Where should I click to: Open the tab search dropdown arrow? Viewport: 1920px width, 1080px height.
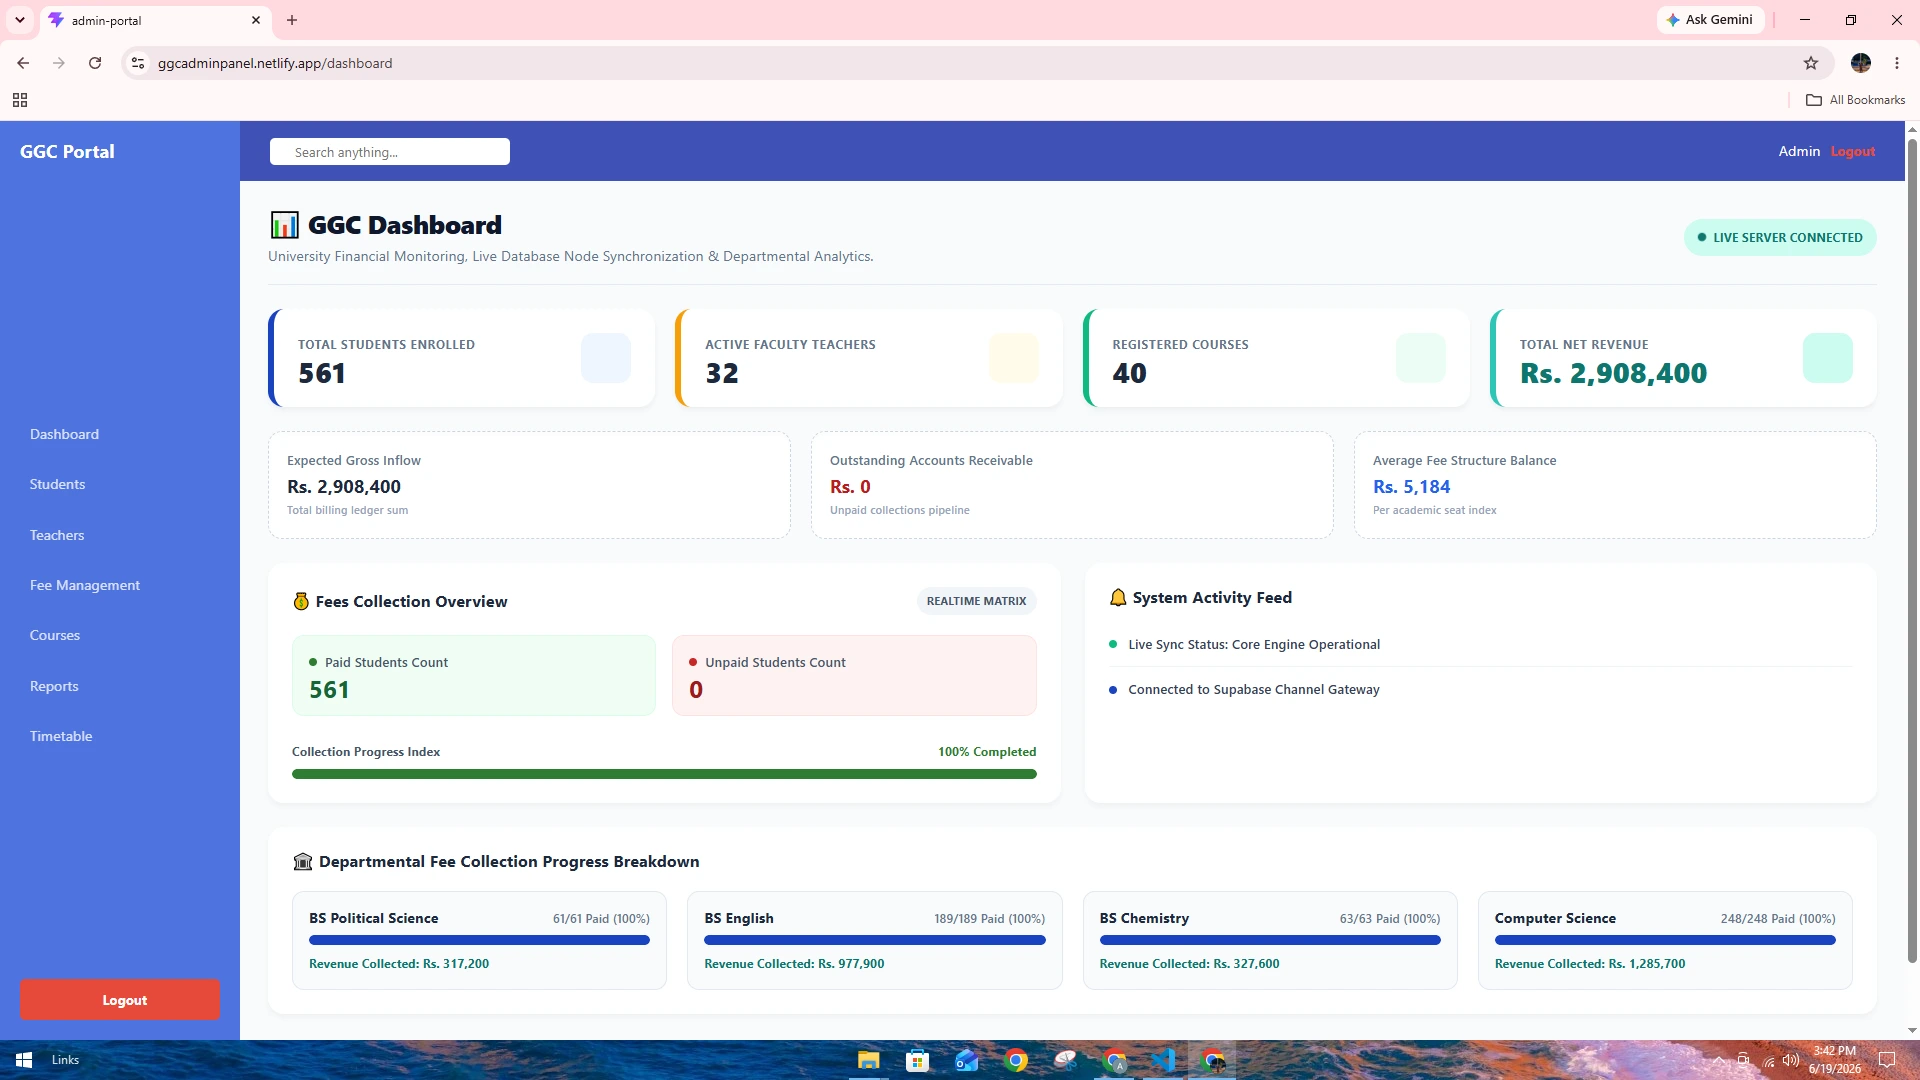tap(19, 20)
